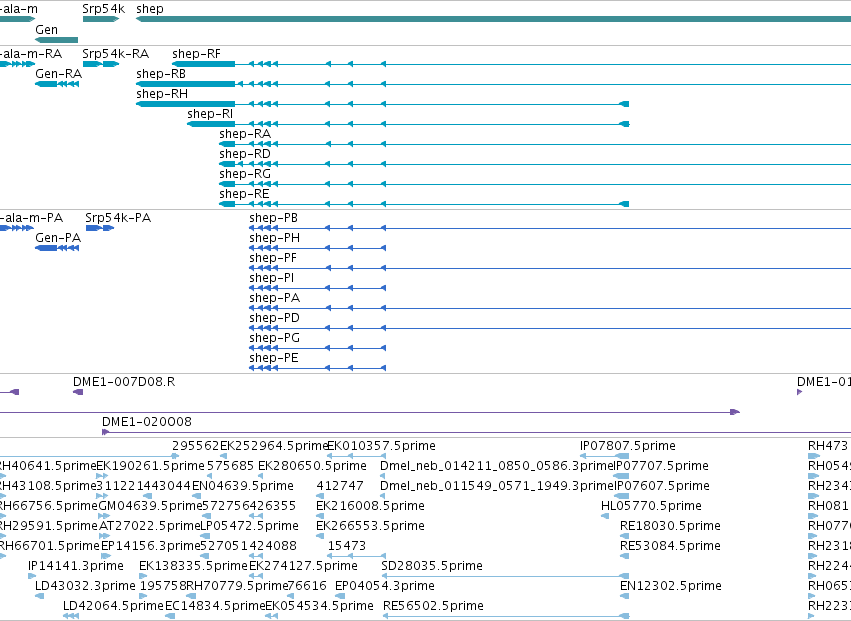Select the Gen gene name
The image size is (851, 621).
click(46, 30)
